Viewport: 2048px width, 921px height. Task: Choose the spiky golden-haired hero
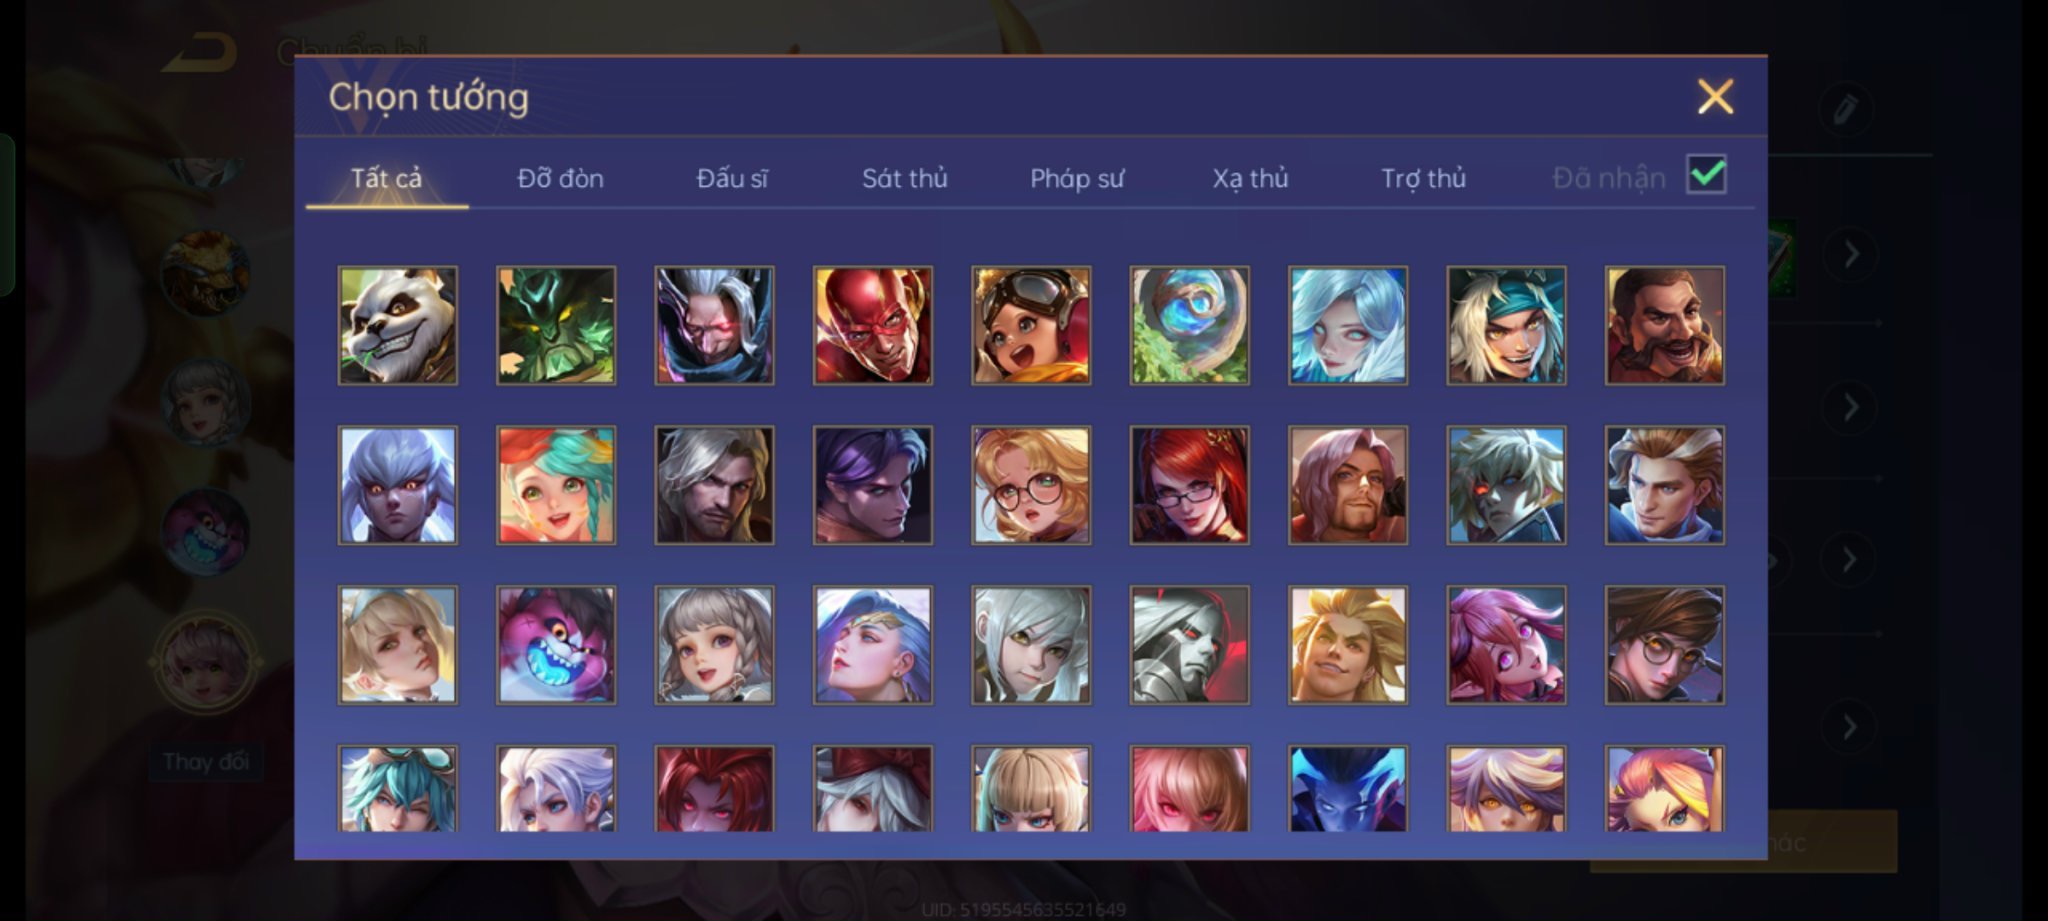pyautogui.click(x=1348, y=645)
